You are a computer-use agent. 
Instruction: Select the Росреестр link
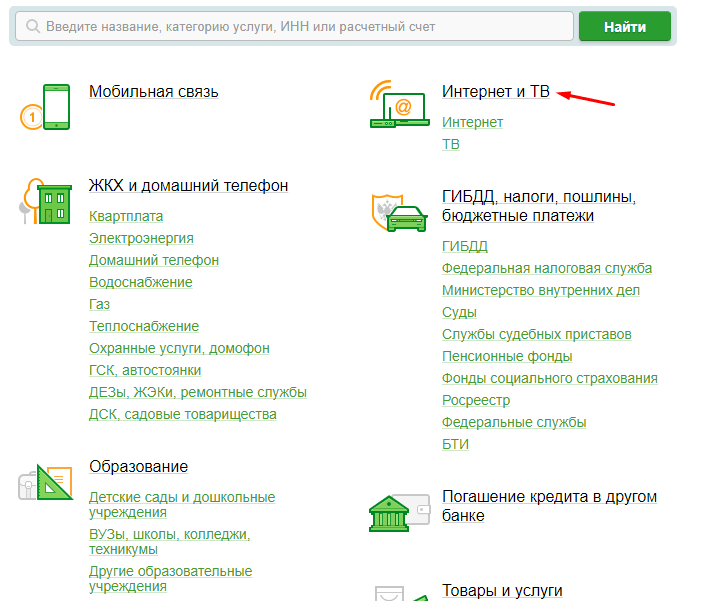[x=476, y=400]
